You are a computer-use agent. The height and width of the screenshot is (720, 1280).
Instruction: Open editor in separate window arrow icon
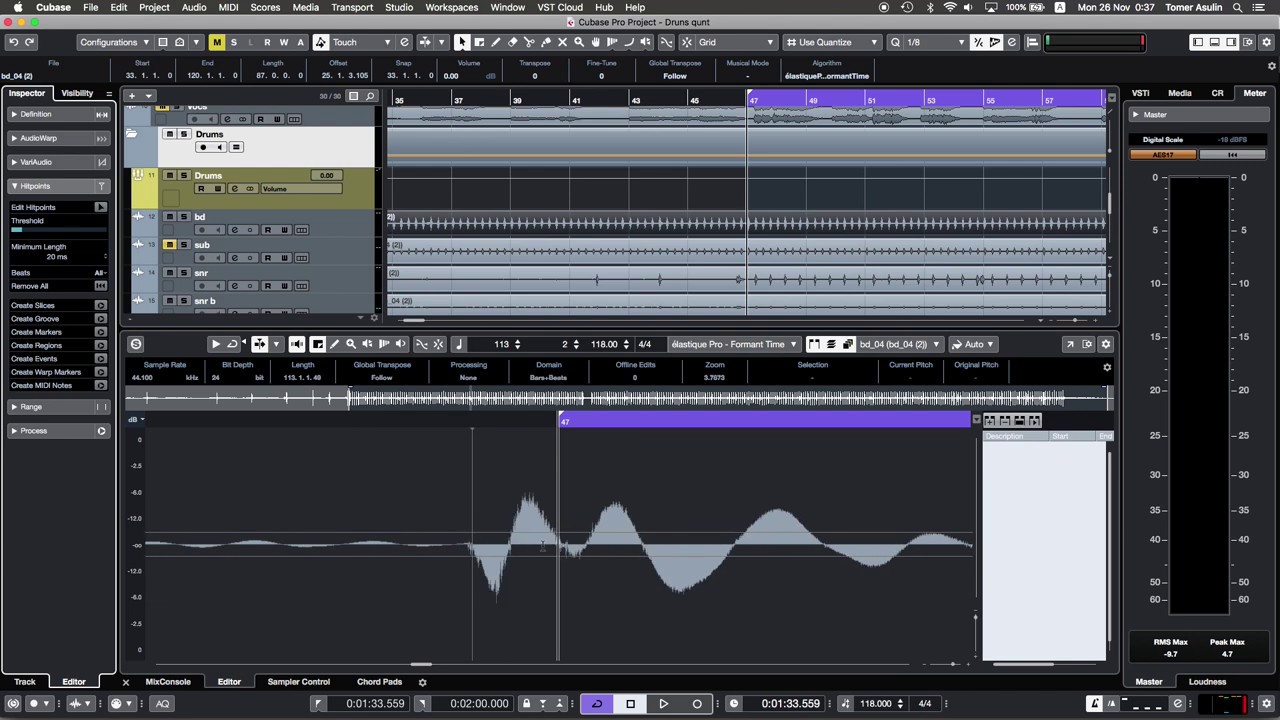point(1070,344)
